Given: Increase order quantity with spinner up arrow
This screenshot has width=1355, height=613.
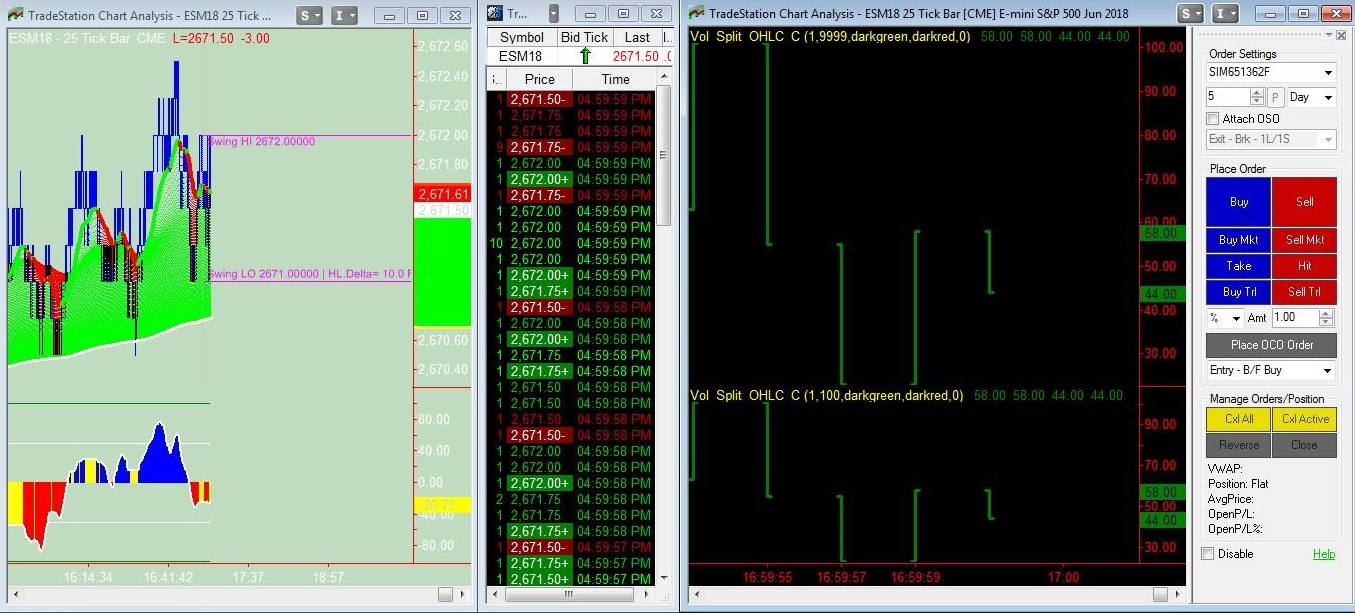Looking at the screenshot, I should point(1258,93).
